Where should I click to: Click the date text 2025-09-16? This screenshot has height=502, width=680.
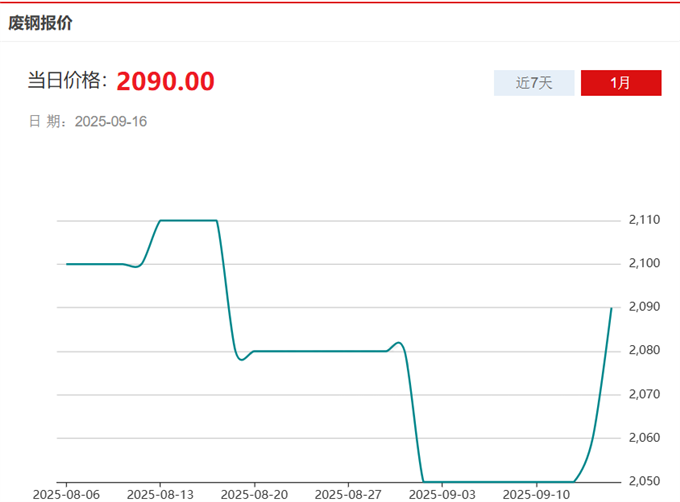click(x=111, y=122)
